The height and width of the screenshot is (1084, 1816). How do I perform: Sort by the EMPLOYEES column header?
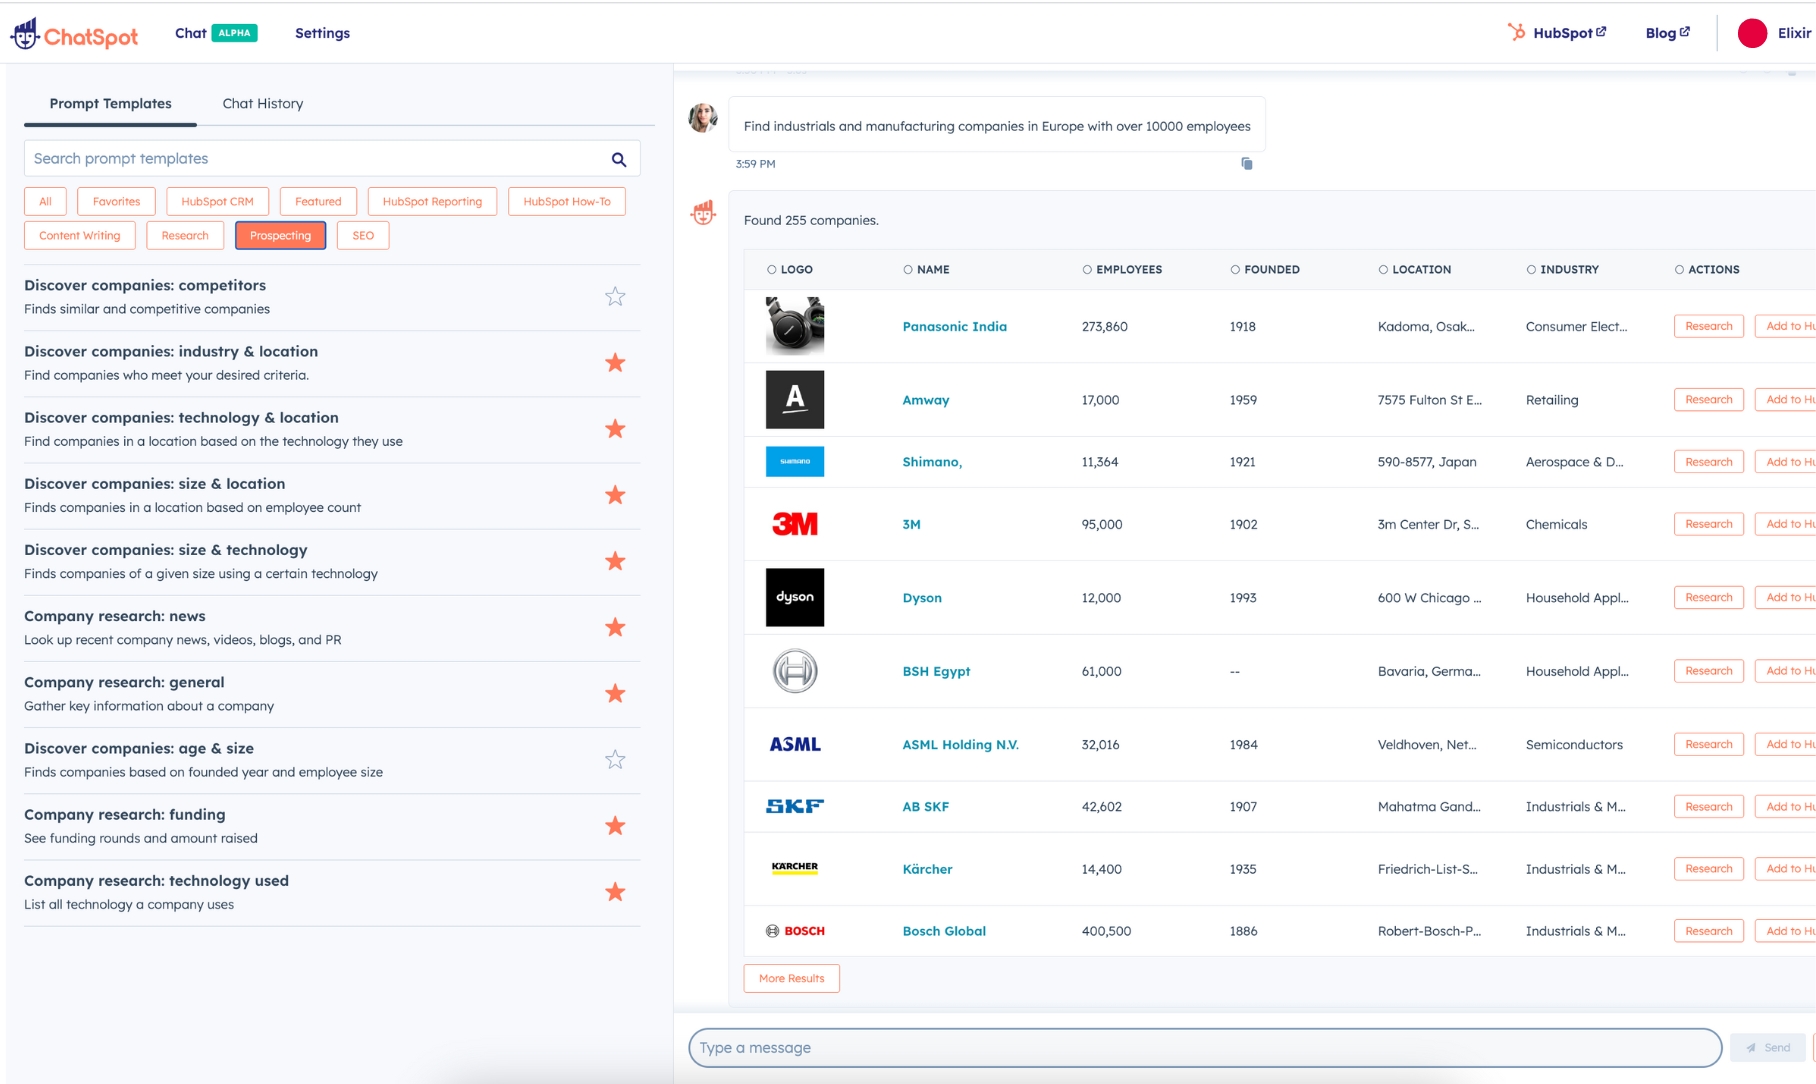[1122, 270]
